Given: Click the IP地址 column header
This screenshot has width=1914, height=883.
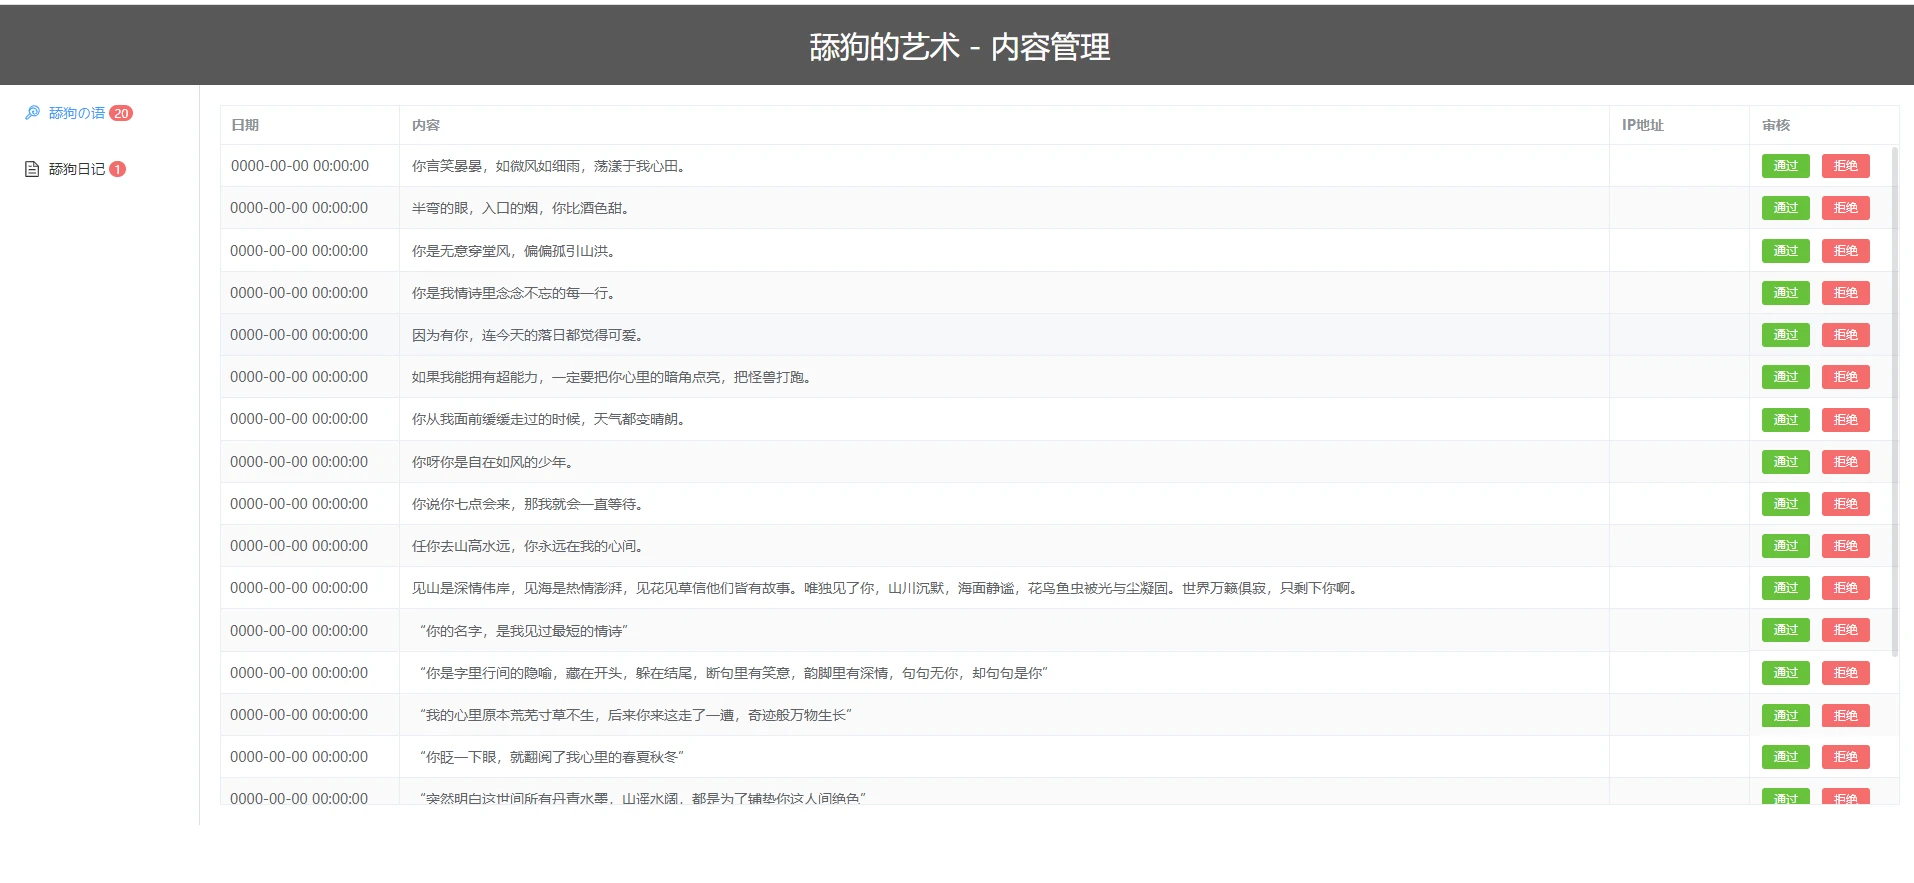Looking at the screenshot, I should coord(1642,125).
